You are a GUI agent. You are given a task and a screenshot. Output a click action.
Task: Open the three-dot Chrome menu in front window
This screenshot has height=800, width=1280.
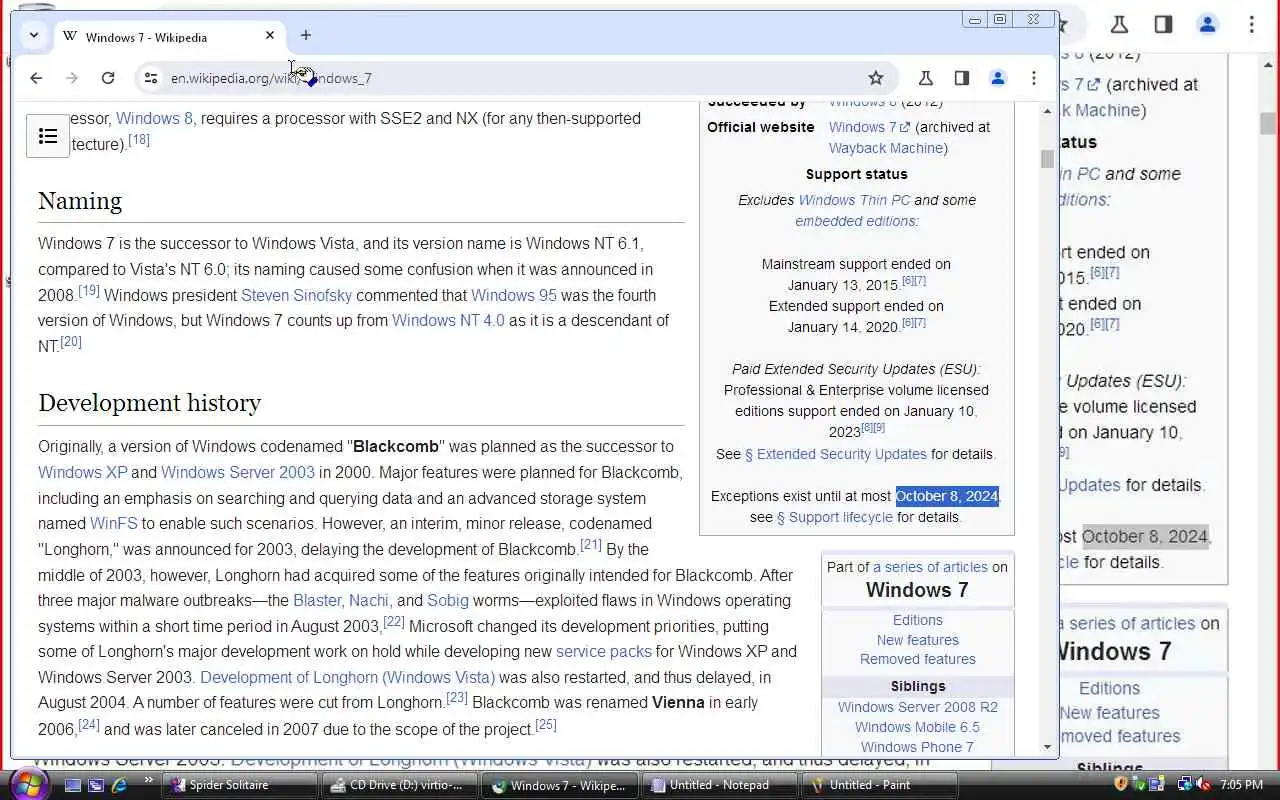(x=1034, y=78)
